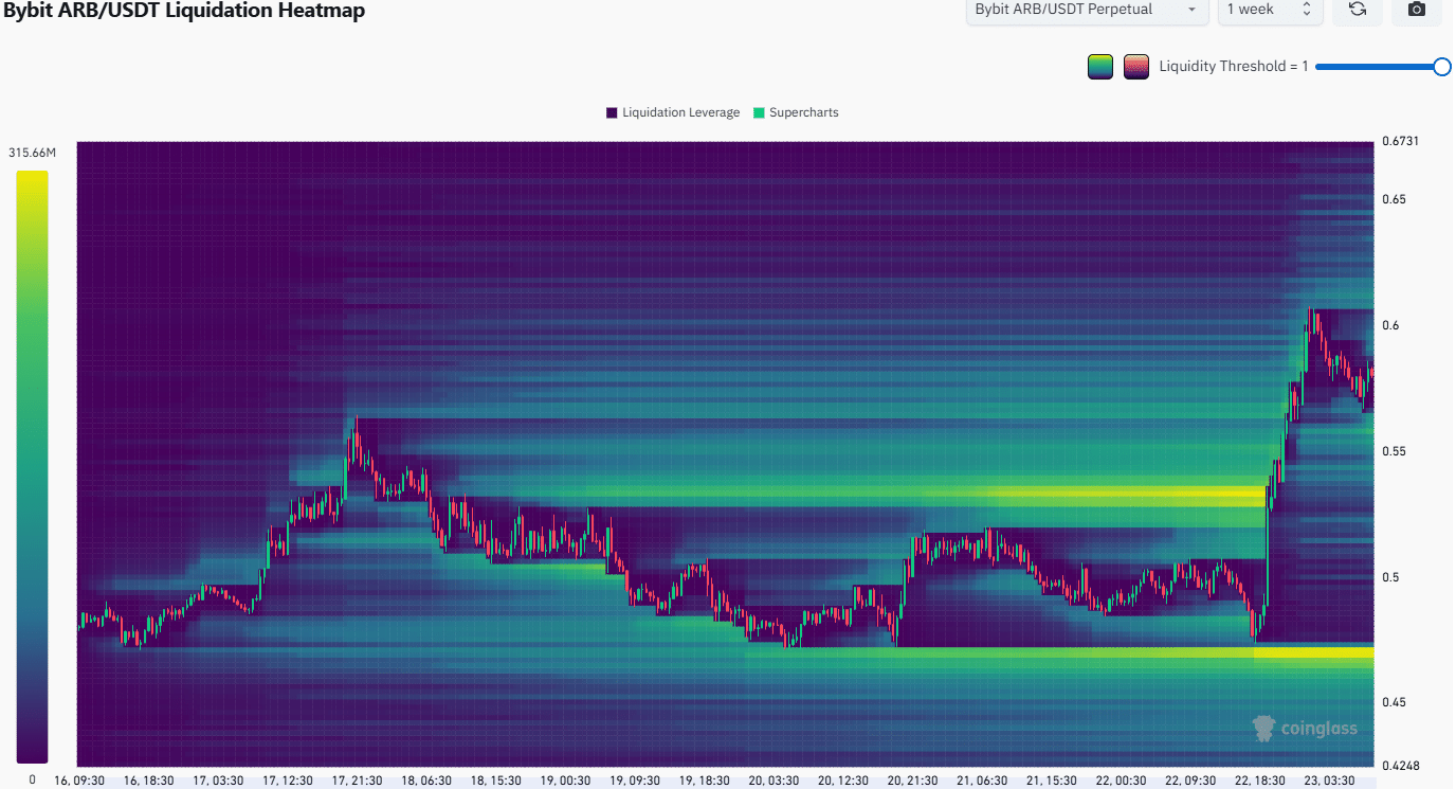This screenshot has height=789, width=1453.
Task: Click the chart title Bybit ARB/USDT Liquidation Heatmap
Action: (184, 11)
